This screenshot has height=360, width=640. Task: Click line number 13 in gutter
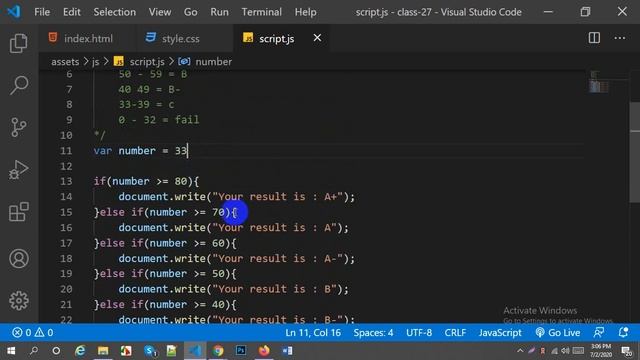click(66, 181)
